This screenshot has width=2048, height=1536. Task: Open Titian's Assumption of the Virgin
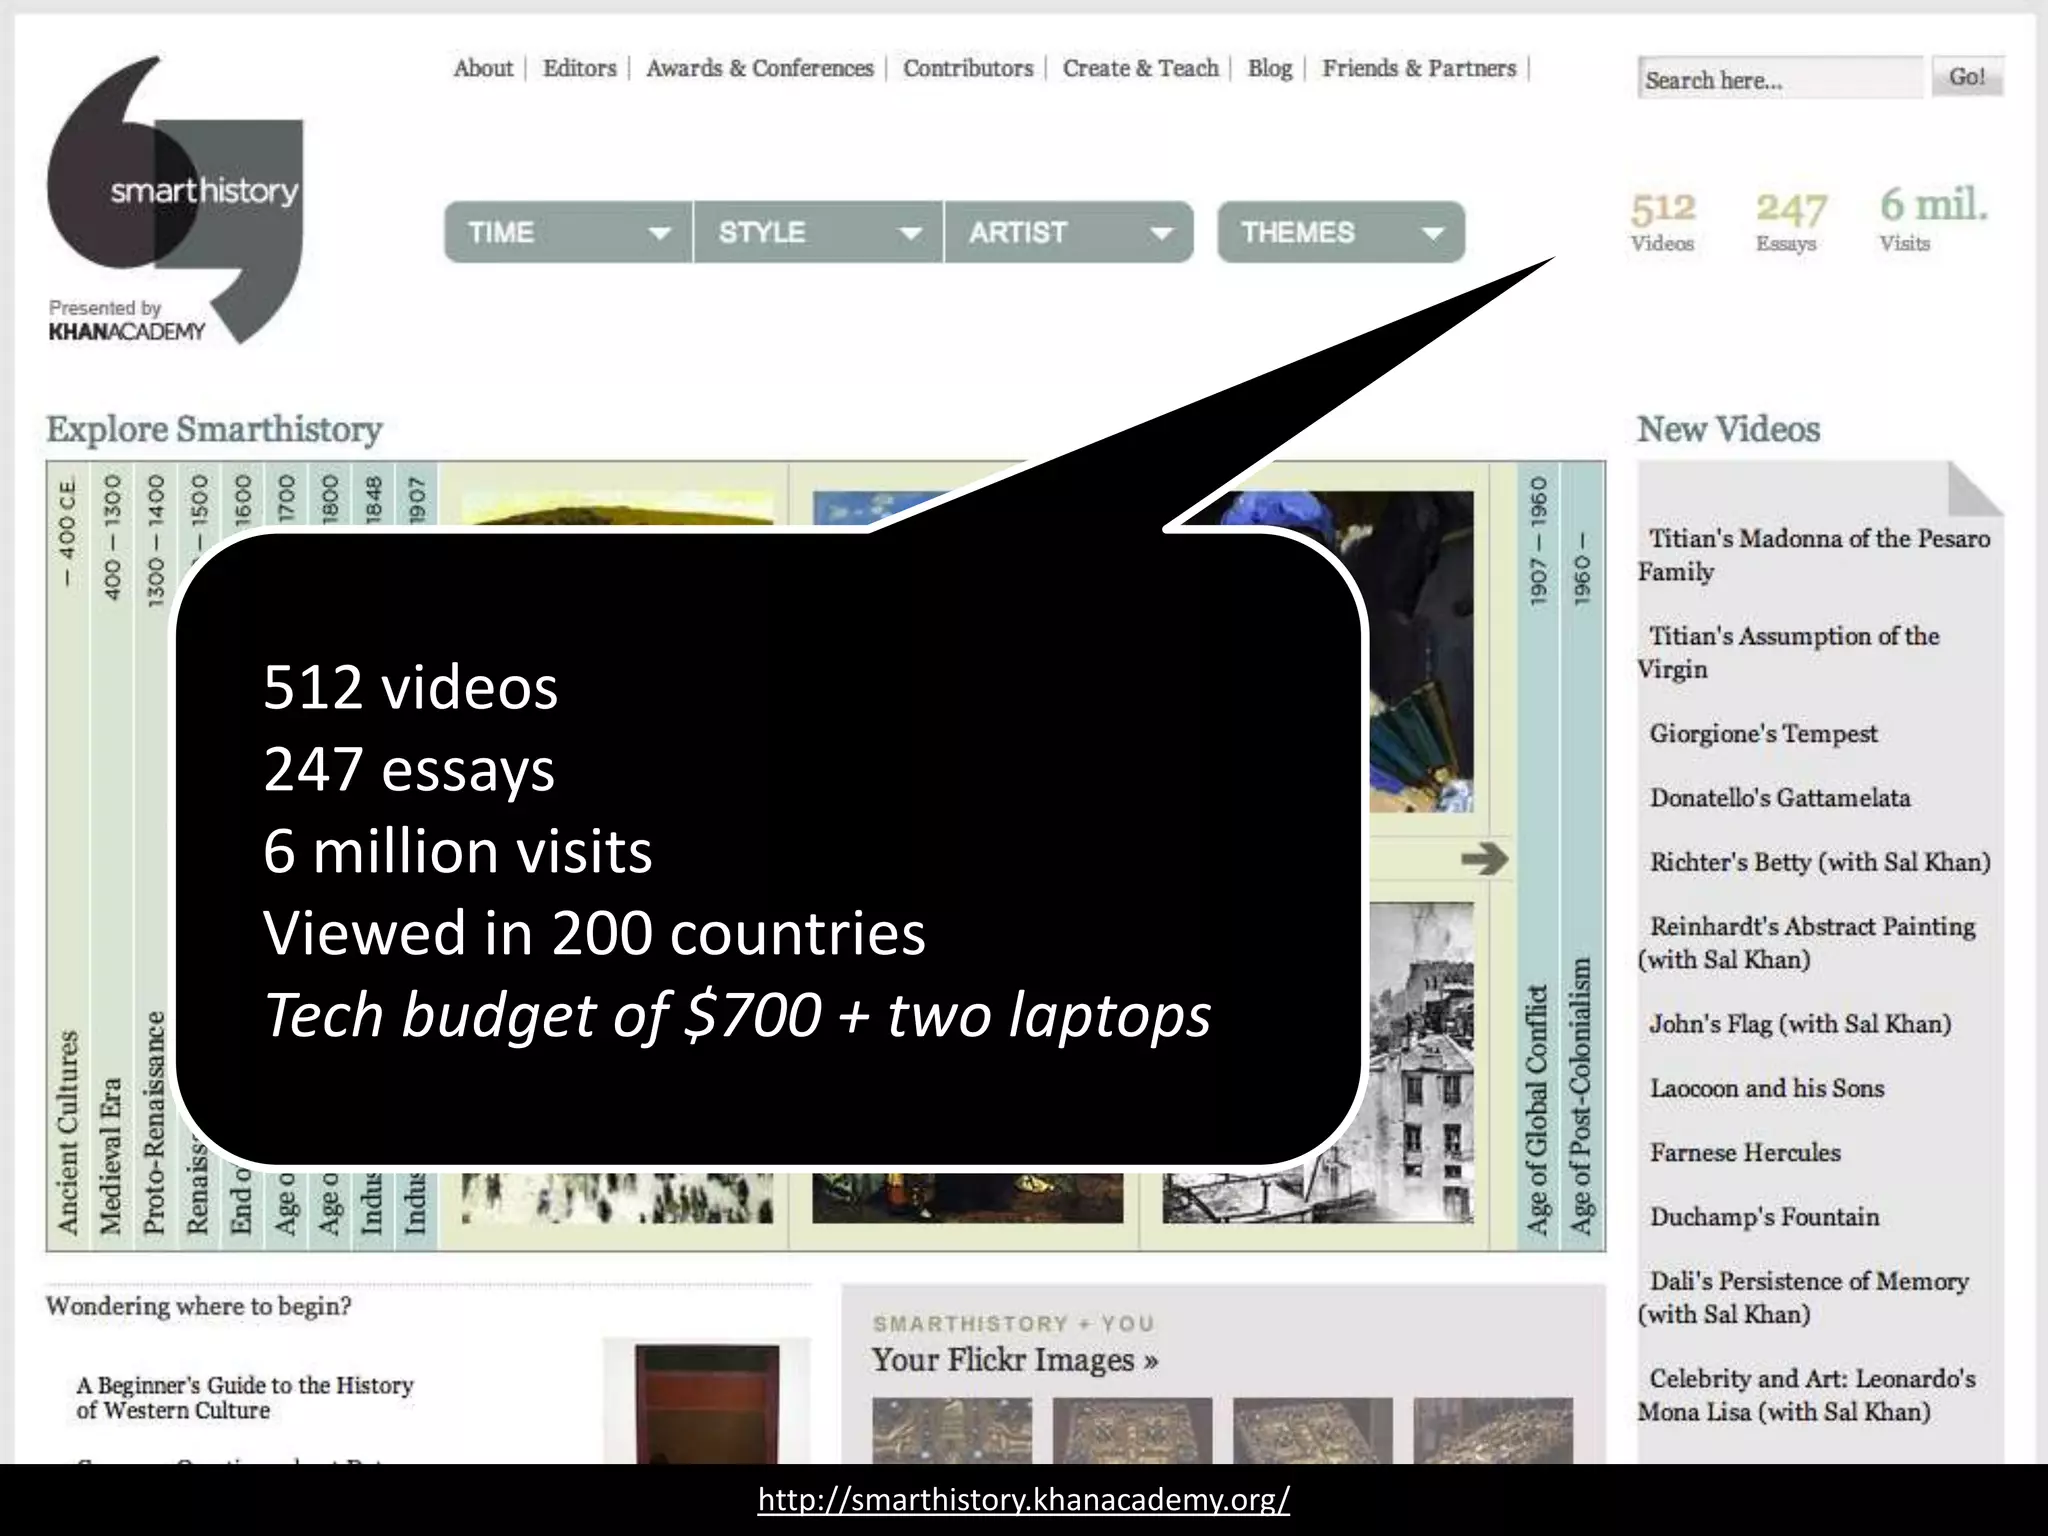click(1789, 652)
